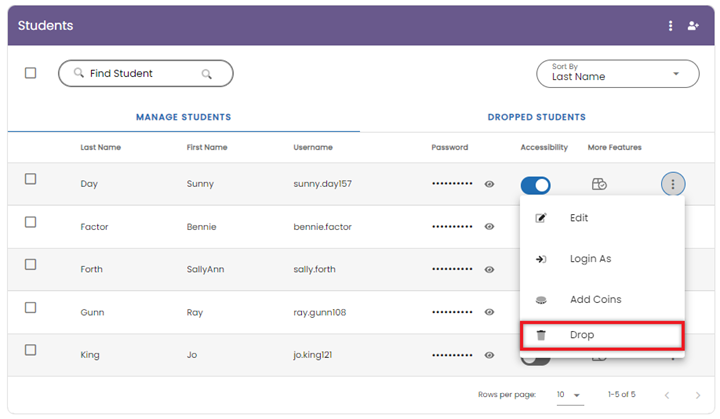The image size is (720, 419).
Task: Click the First Name column header
Action: [x=207, y=147]
